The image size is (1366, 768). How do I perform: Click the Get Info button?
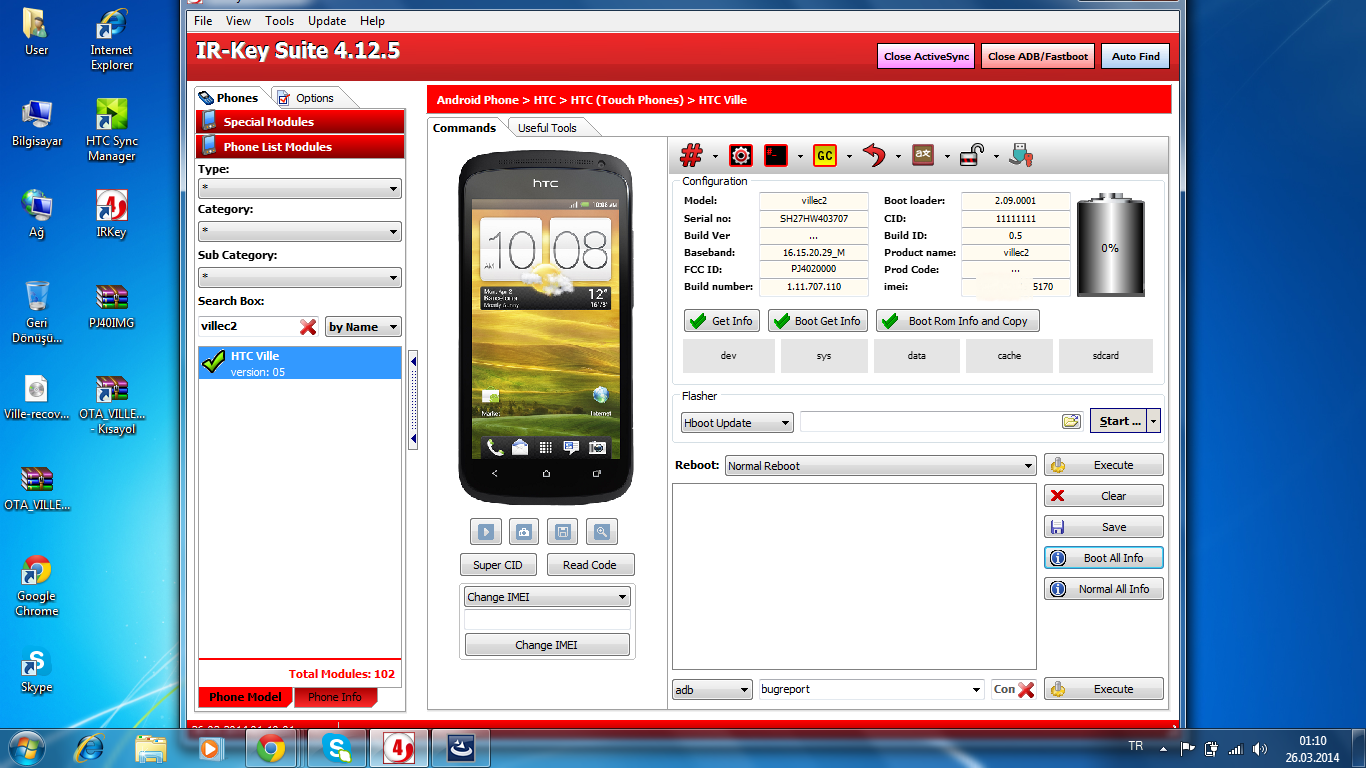(721, 321)
